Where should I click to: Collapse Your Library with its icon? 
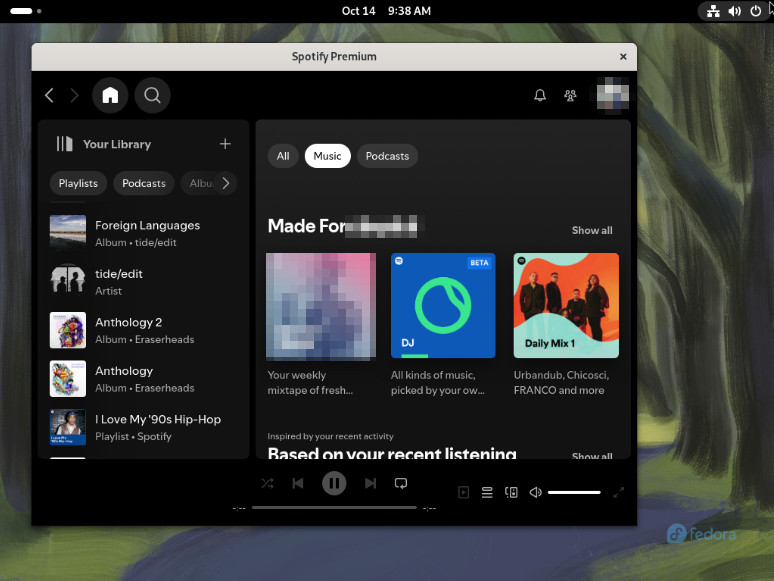[x=64, y=144]
